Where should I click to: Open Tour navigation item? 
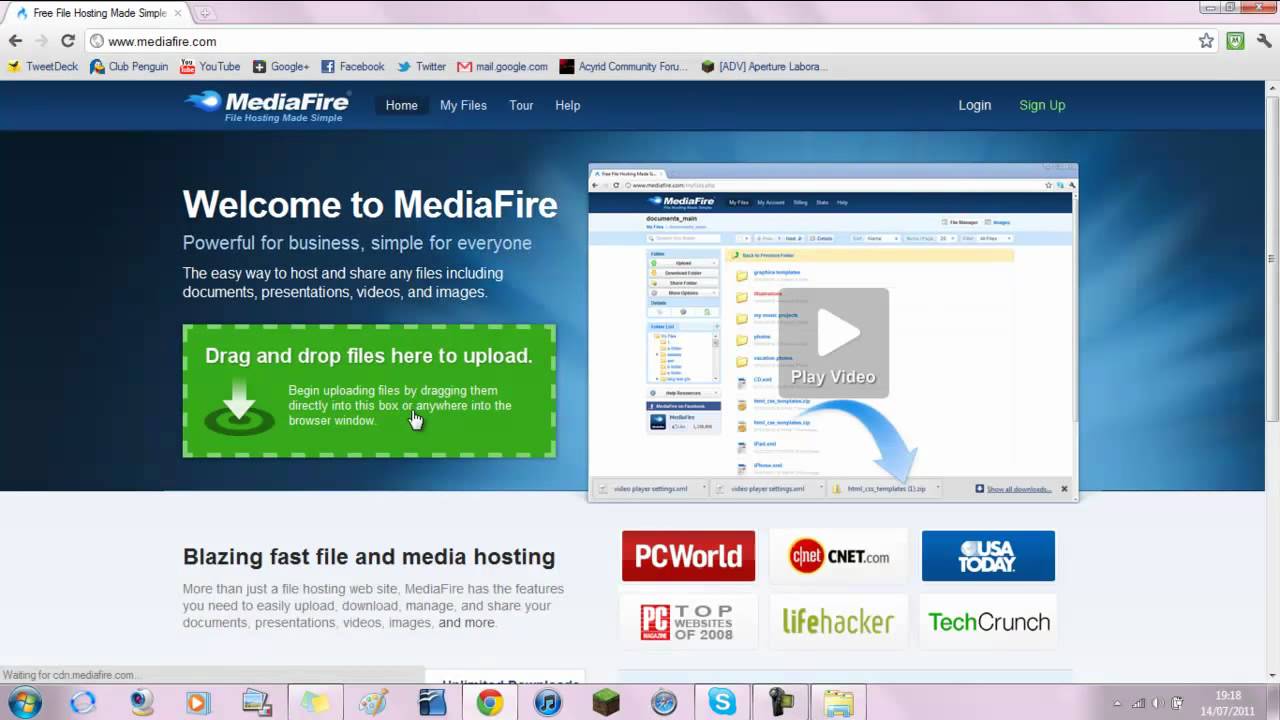[x=521, y=105]
